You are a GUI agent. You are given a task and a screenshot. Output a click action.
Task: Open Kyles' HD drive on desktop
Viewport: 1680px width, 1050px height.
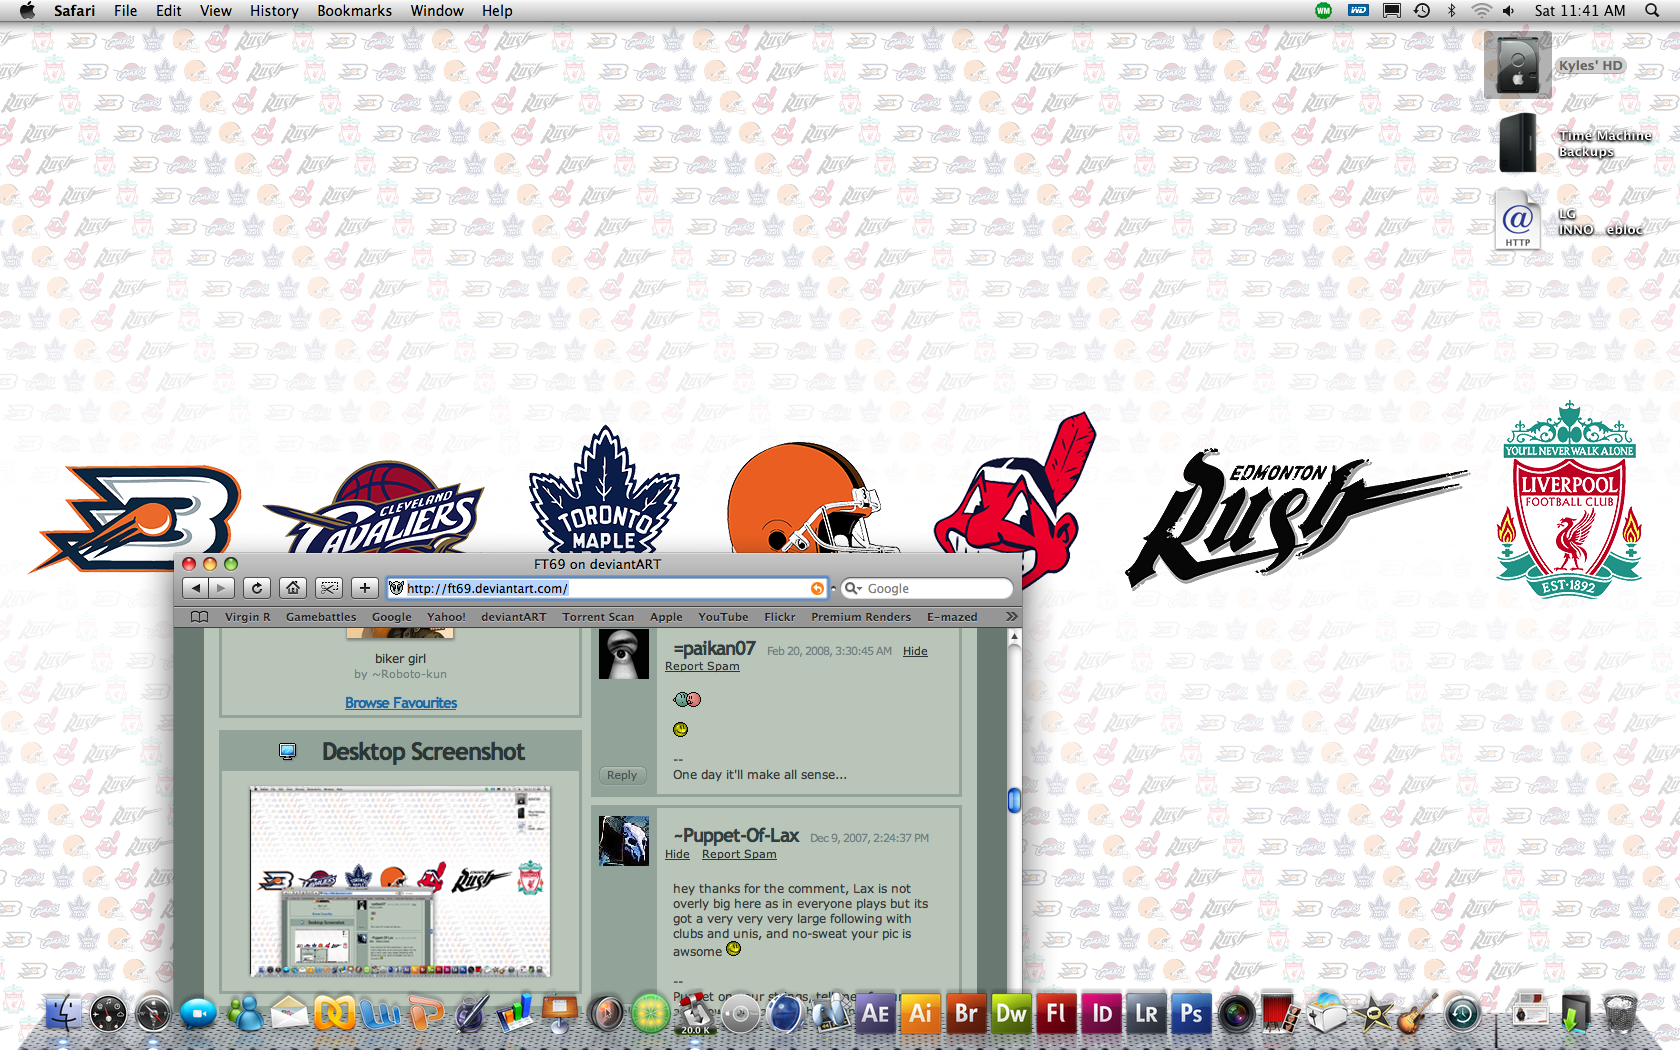pos(1518,65)
